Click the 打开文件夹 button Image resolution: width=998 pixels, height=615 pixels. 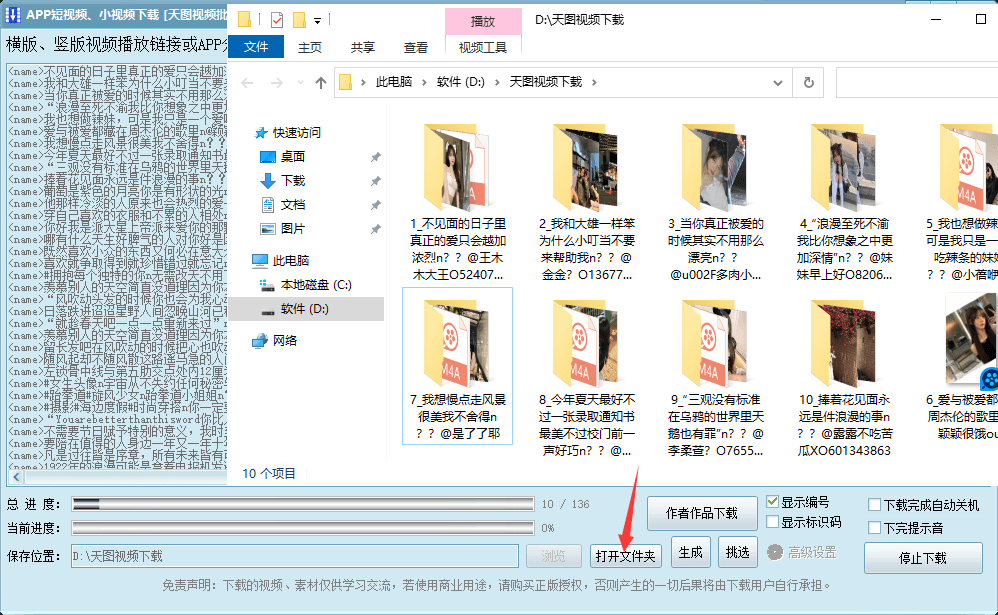(626, 556)
